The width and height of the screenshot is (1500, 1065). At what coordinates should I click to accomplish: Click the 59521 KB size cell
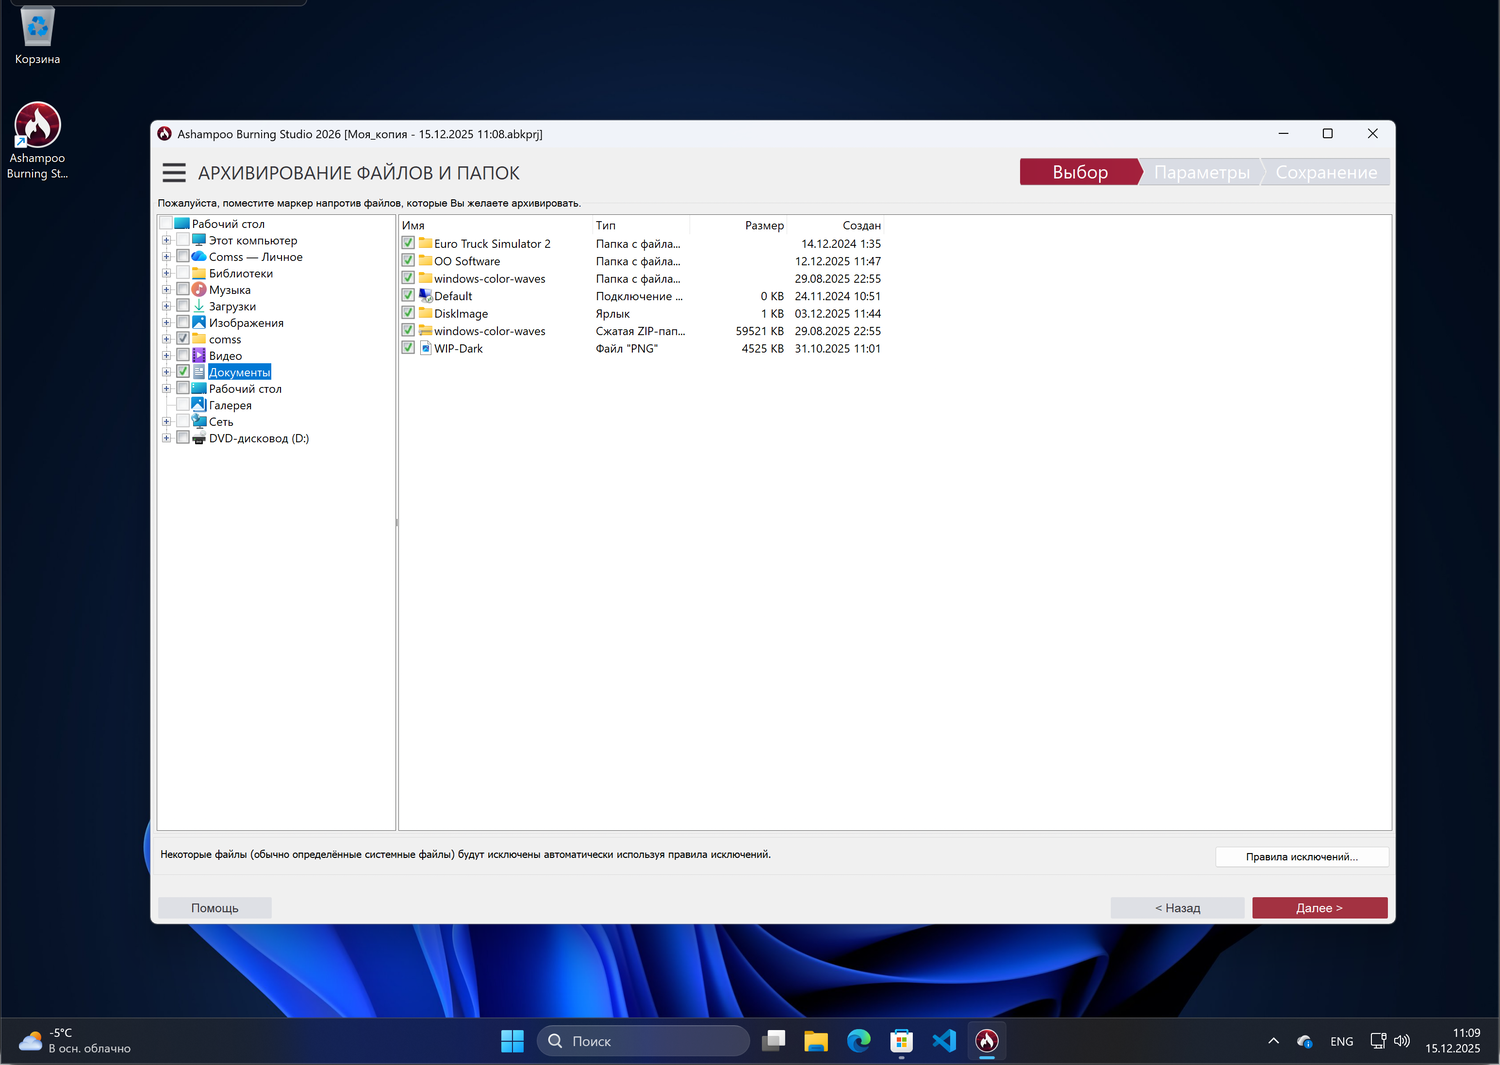click(x=759, y=331)
